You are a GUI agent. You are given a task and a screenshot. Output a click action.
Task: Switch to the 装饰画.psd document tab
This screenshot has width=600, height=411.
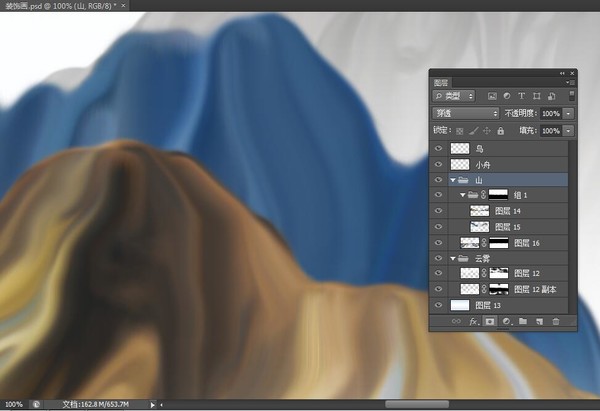click(60, 6)
